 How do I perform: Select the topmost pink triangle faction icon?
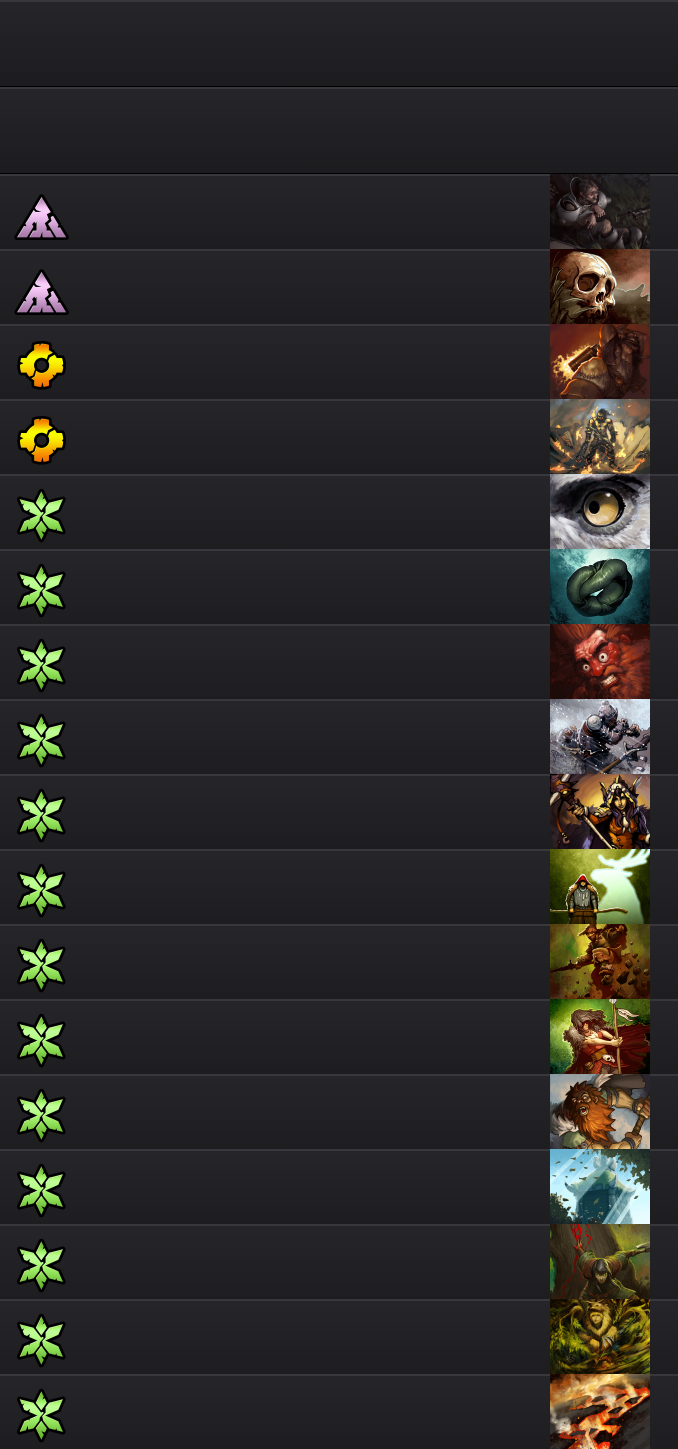click(42, 217)
